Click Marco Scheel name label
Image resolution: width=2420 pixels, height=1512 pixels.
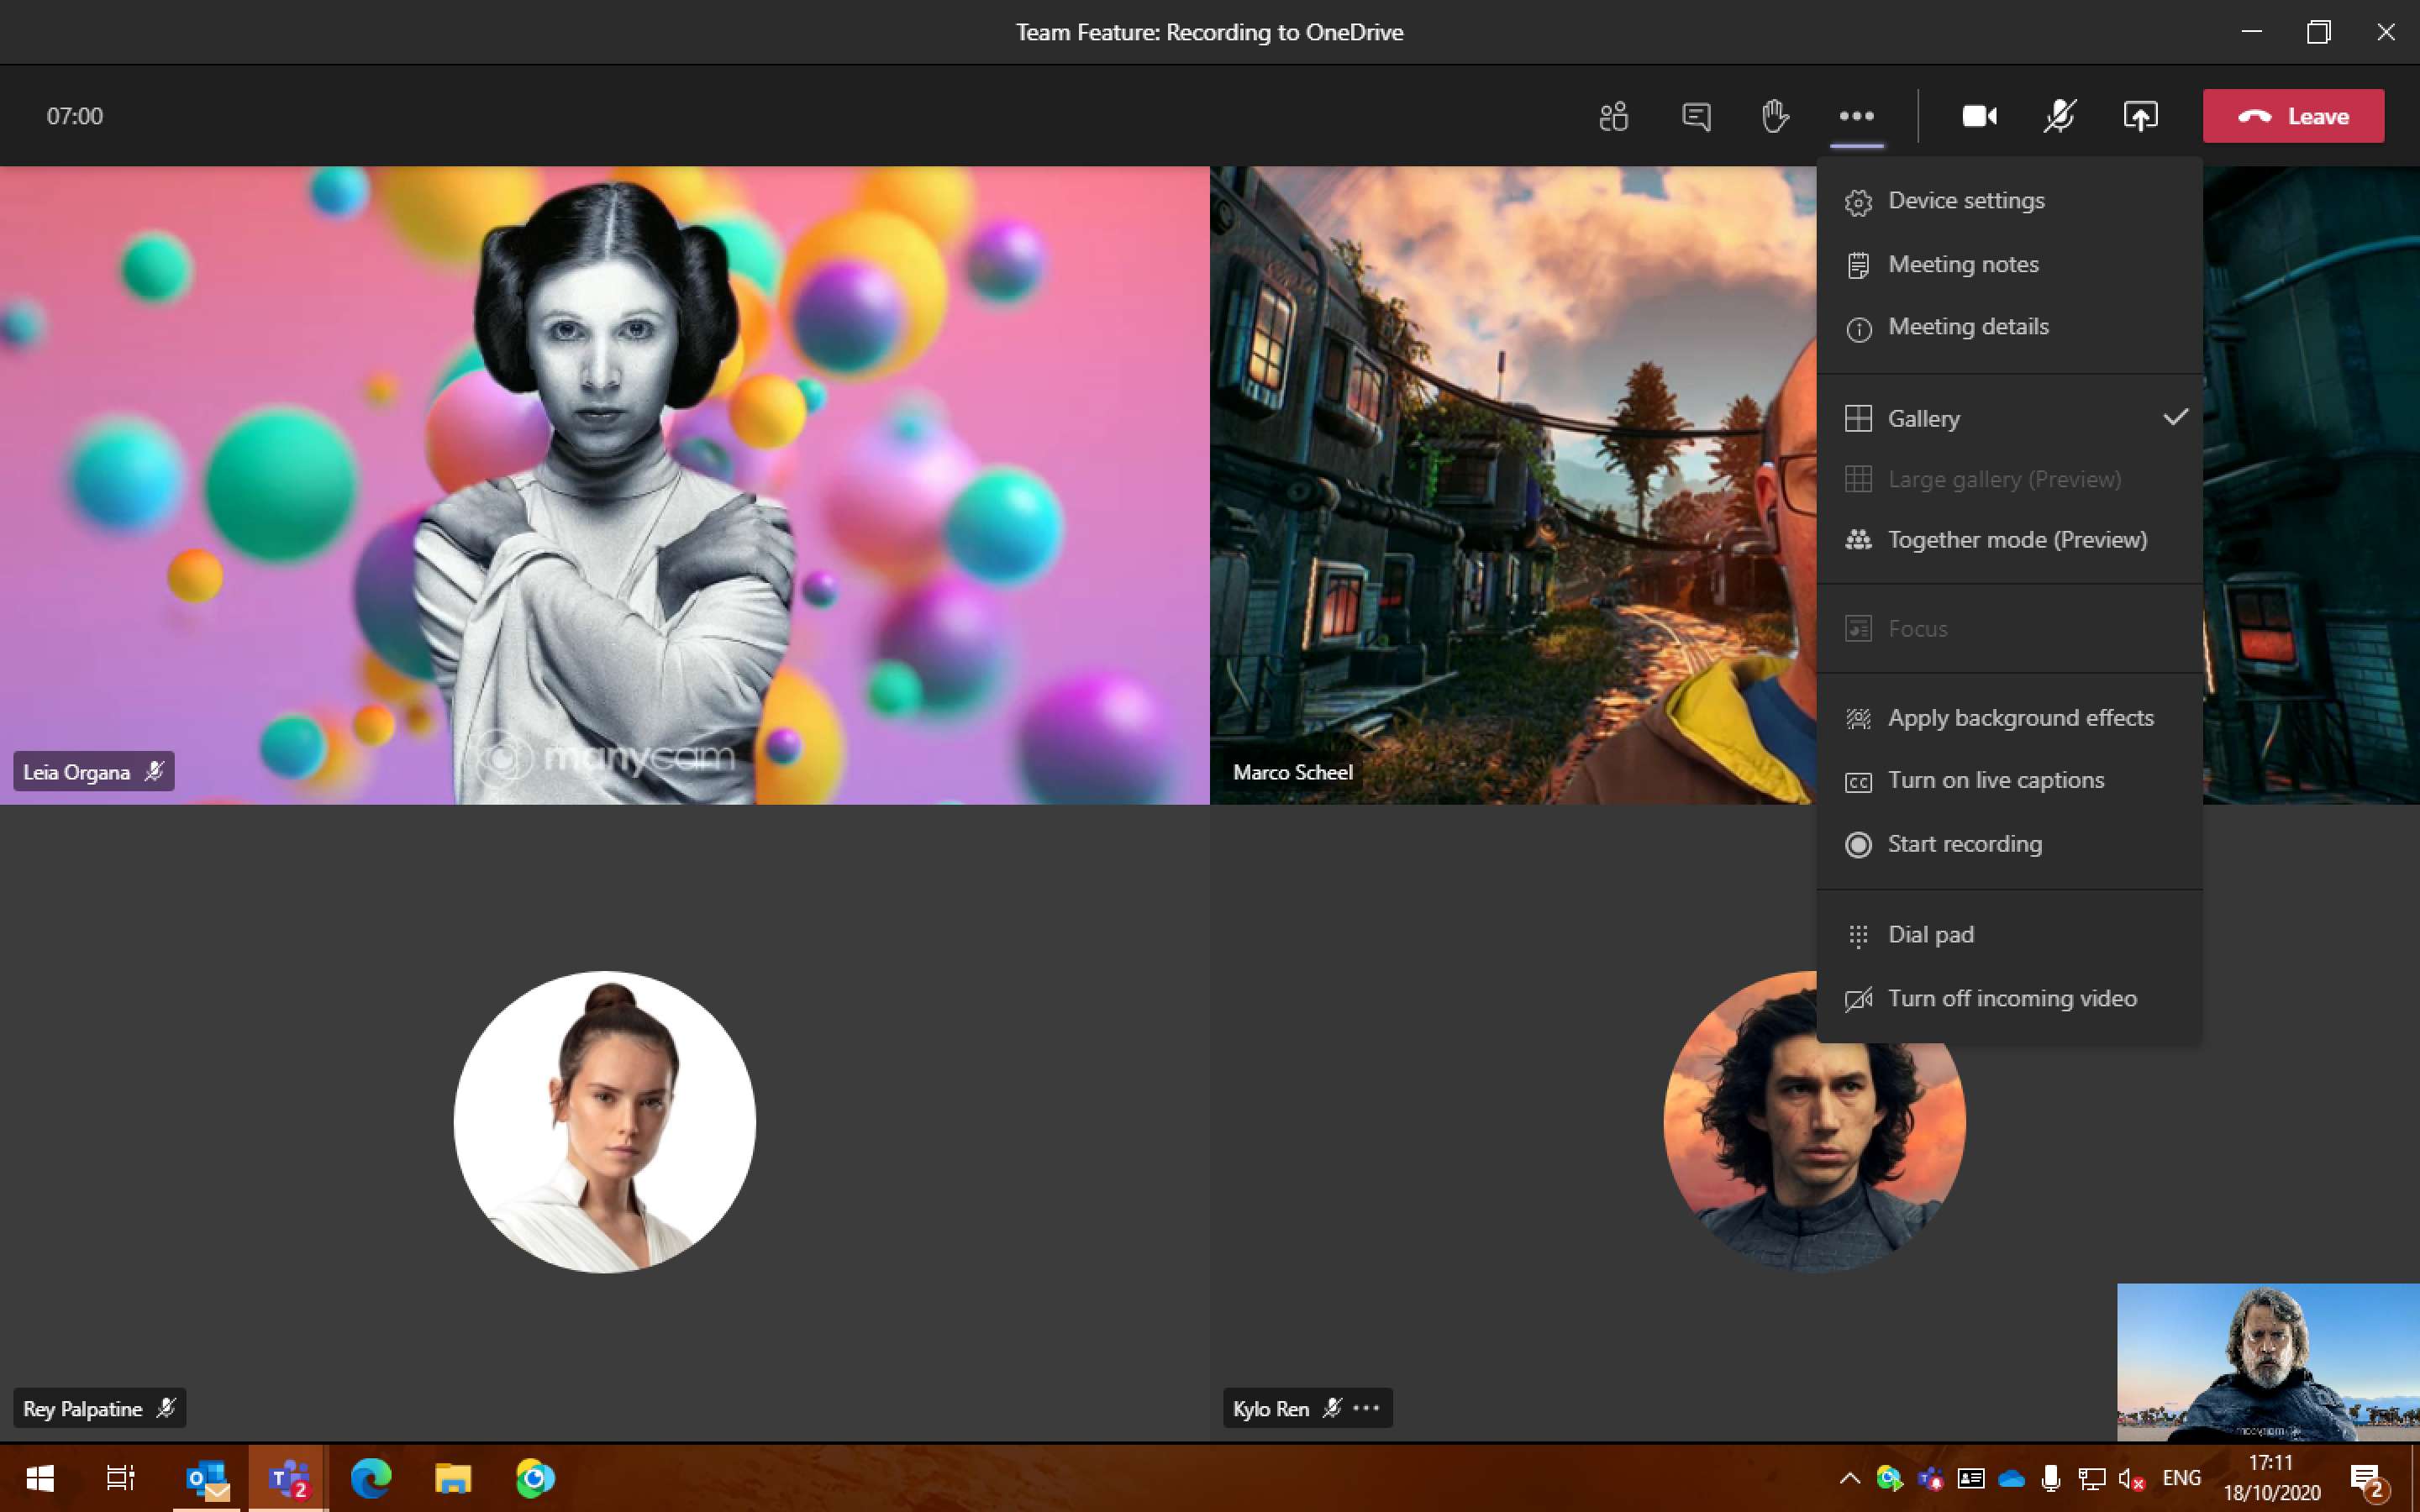pos(1292,772)
